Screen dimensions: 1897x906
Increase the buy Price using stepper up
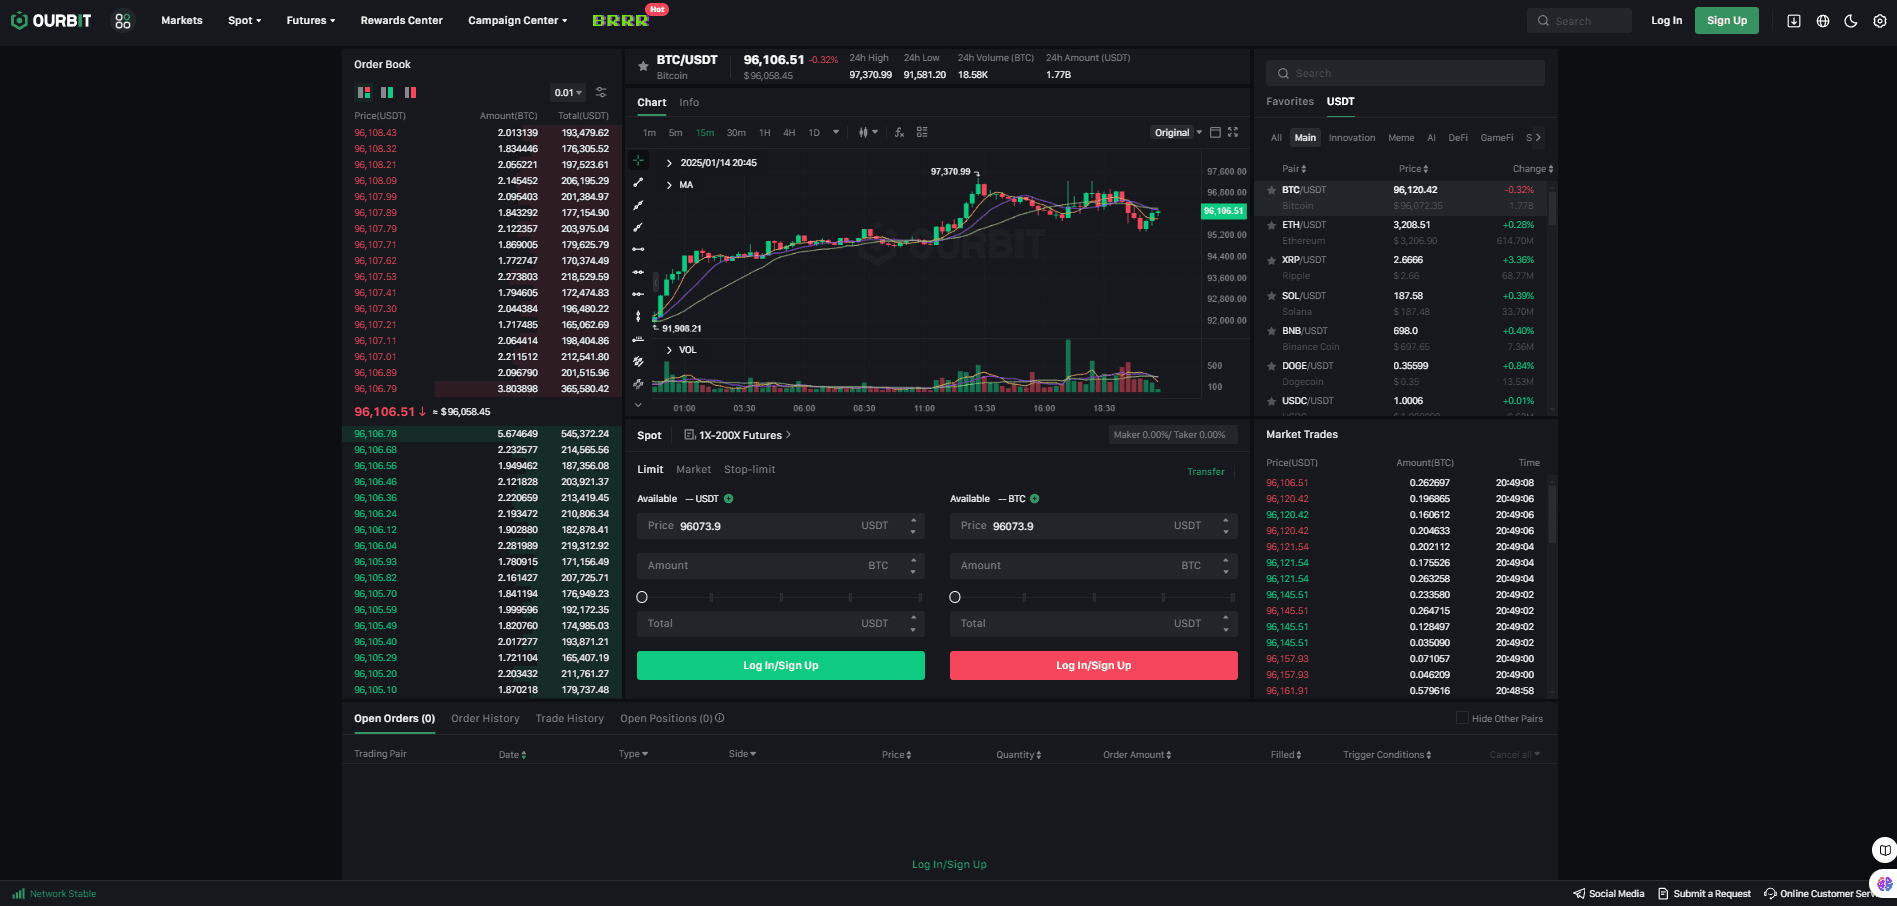point(913,521)
